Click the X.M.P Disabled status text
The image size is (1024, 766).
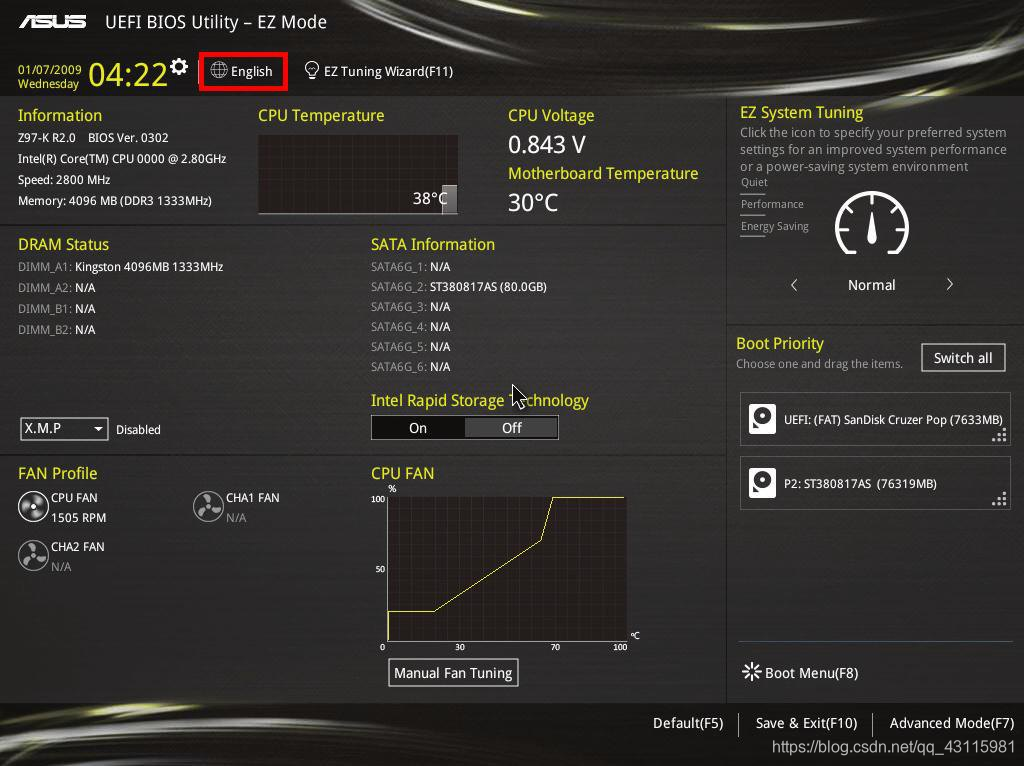pyautogui.click(x=138, y=430)
